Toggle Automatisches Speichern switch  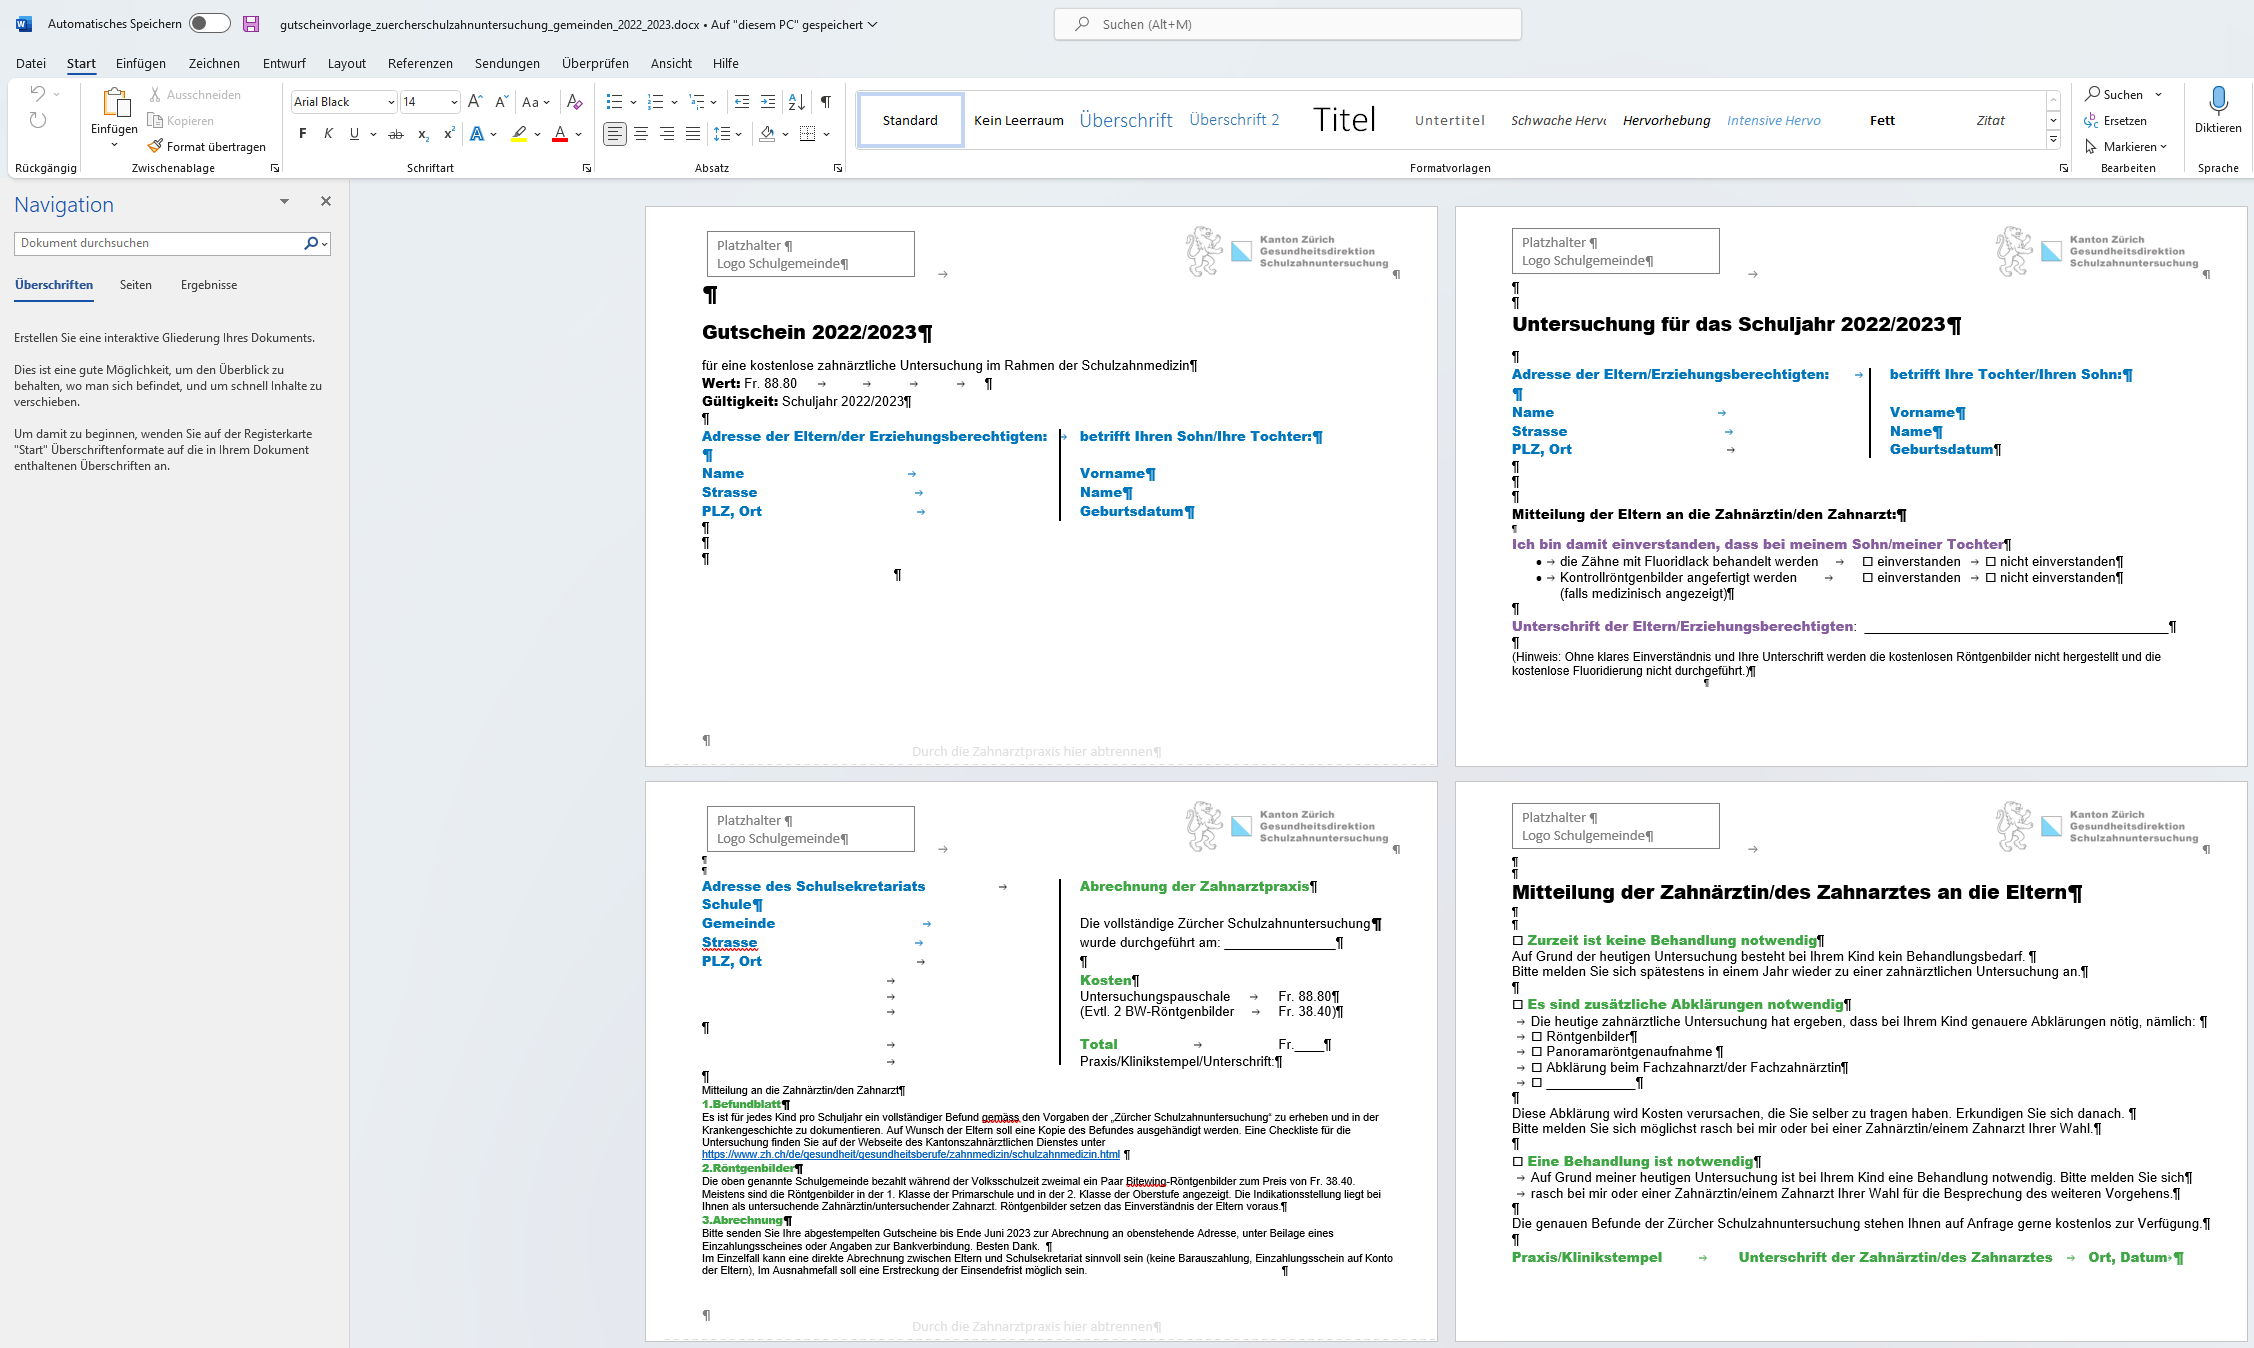[210, 24]
